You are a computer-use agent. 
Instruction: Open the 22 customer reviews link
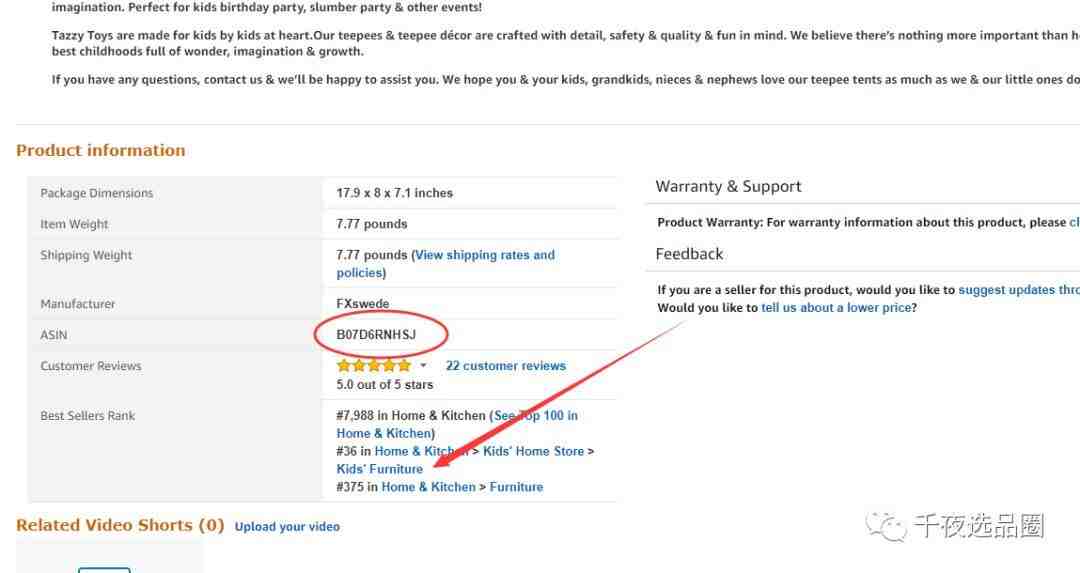pyautogui.click(x=506, y=366)
